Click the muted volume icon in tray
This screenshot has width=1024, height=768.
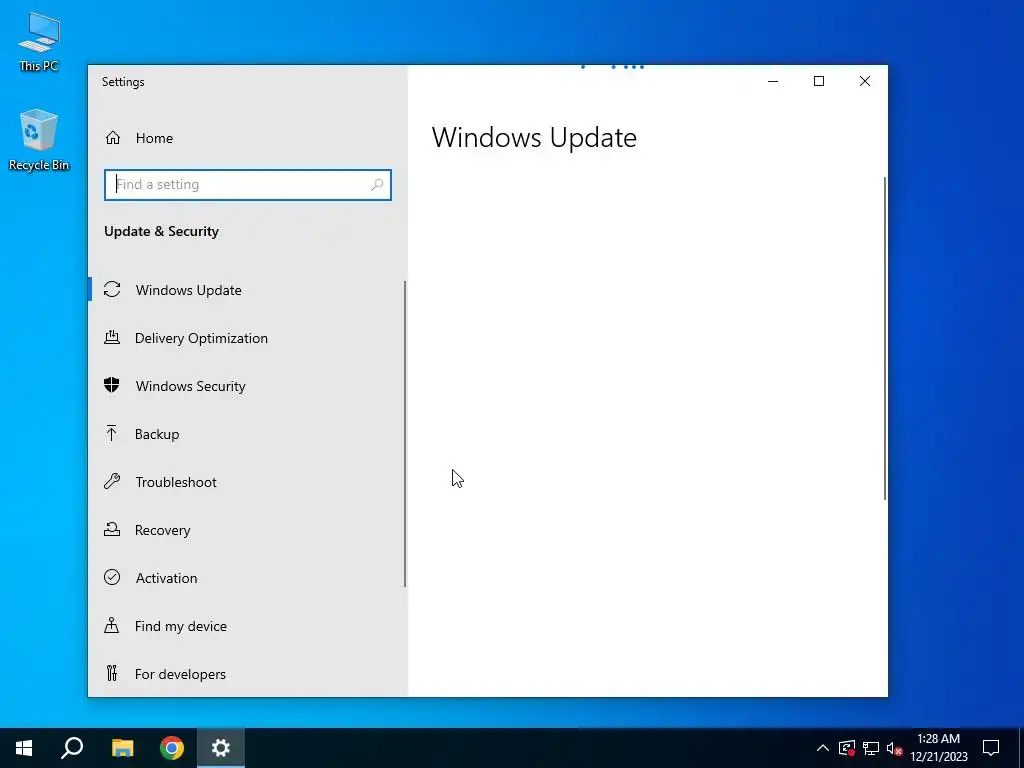pyautogui.click(x=894, y=748)
